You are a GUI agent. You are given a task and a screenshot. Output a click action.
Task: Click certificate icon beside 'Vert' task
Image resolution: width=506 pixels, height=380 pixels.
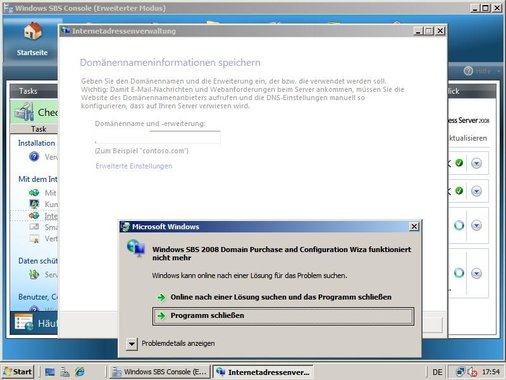pos(34,239)
